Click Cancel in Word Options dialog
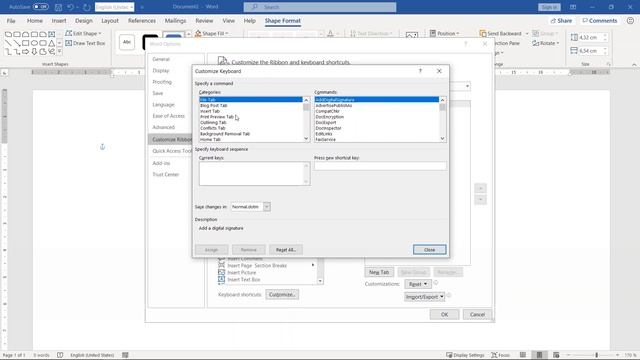This screenshot has width=640, height=360. click(477, 314)
